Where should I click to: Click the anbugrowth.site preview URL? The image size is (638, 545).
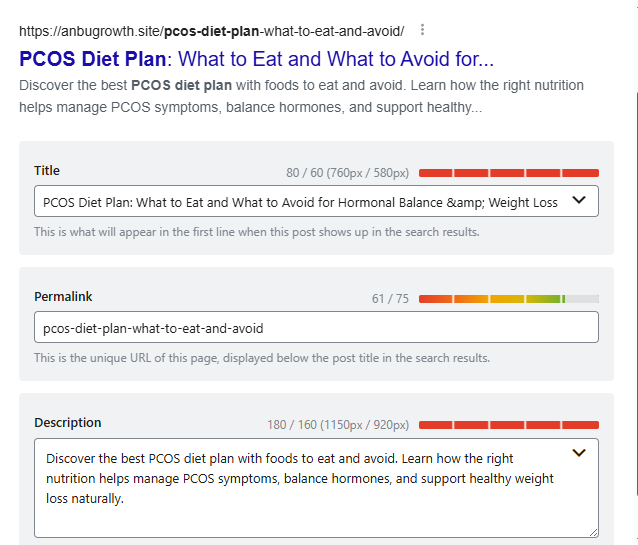point(211,29)
